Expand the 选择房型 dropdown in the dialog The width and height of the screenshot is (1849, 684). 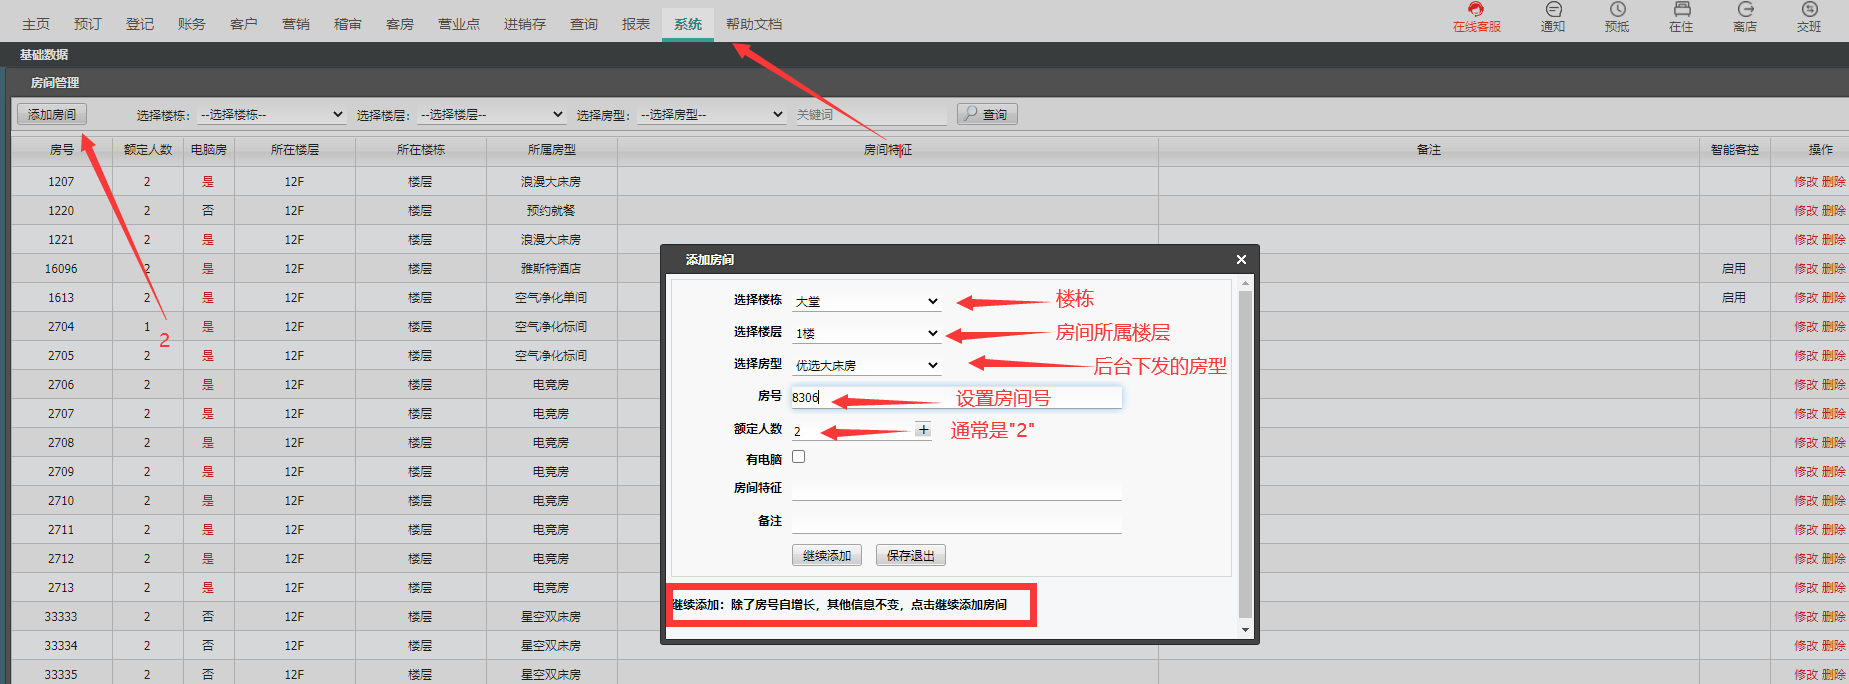pos(866,365)
